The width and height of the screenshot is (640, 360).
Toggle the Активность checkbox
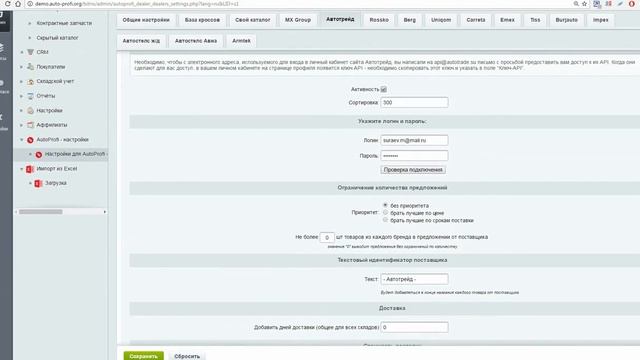[384, 89]
